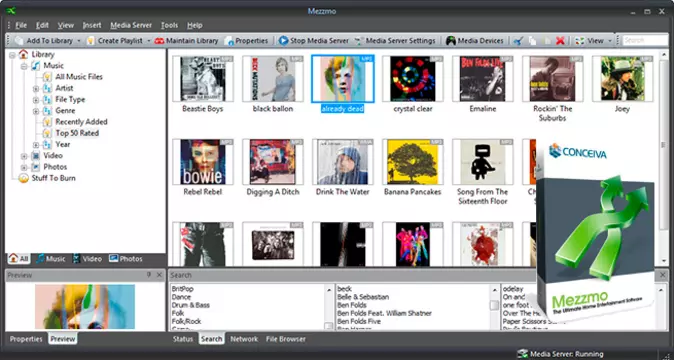Open the View dropdown in the toolbar
The height and width of the screenshot is (360, 674).
[610, 41]
